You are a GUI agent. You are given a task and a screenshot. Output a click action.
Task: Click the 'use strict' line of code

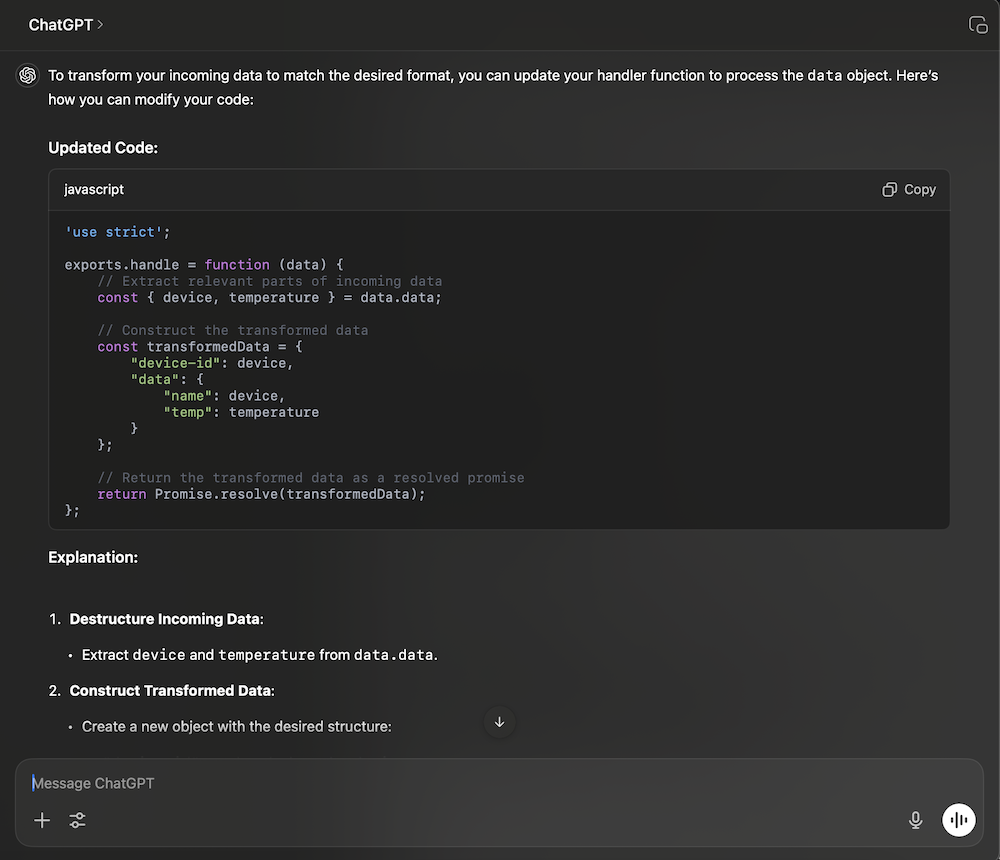point(117,231)
